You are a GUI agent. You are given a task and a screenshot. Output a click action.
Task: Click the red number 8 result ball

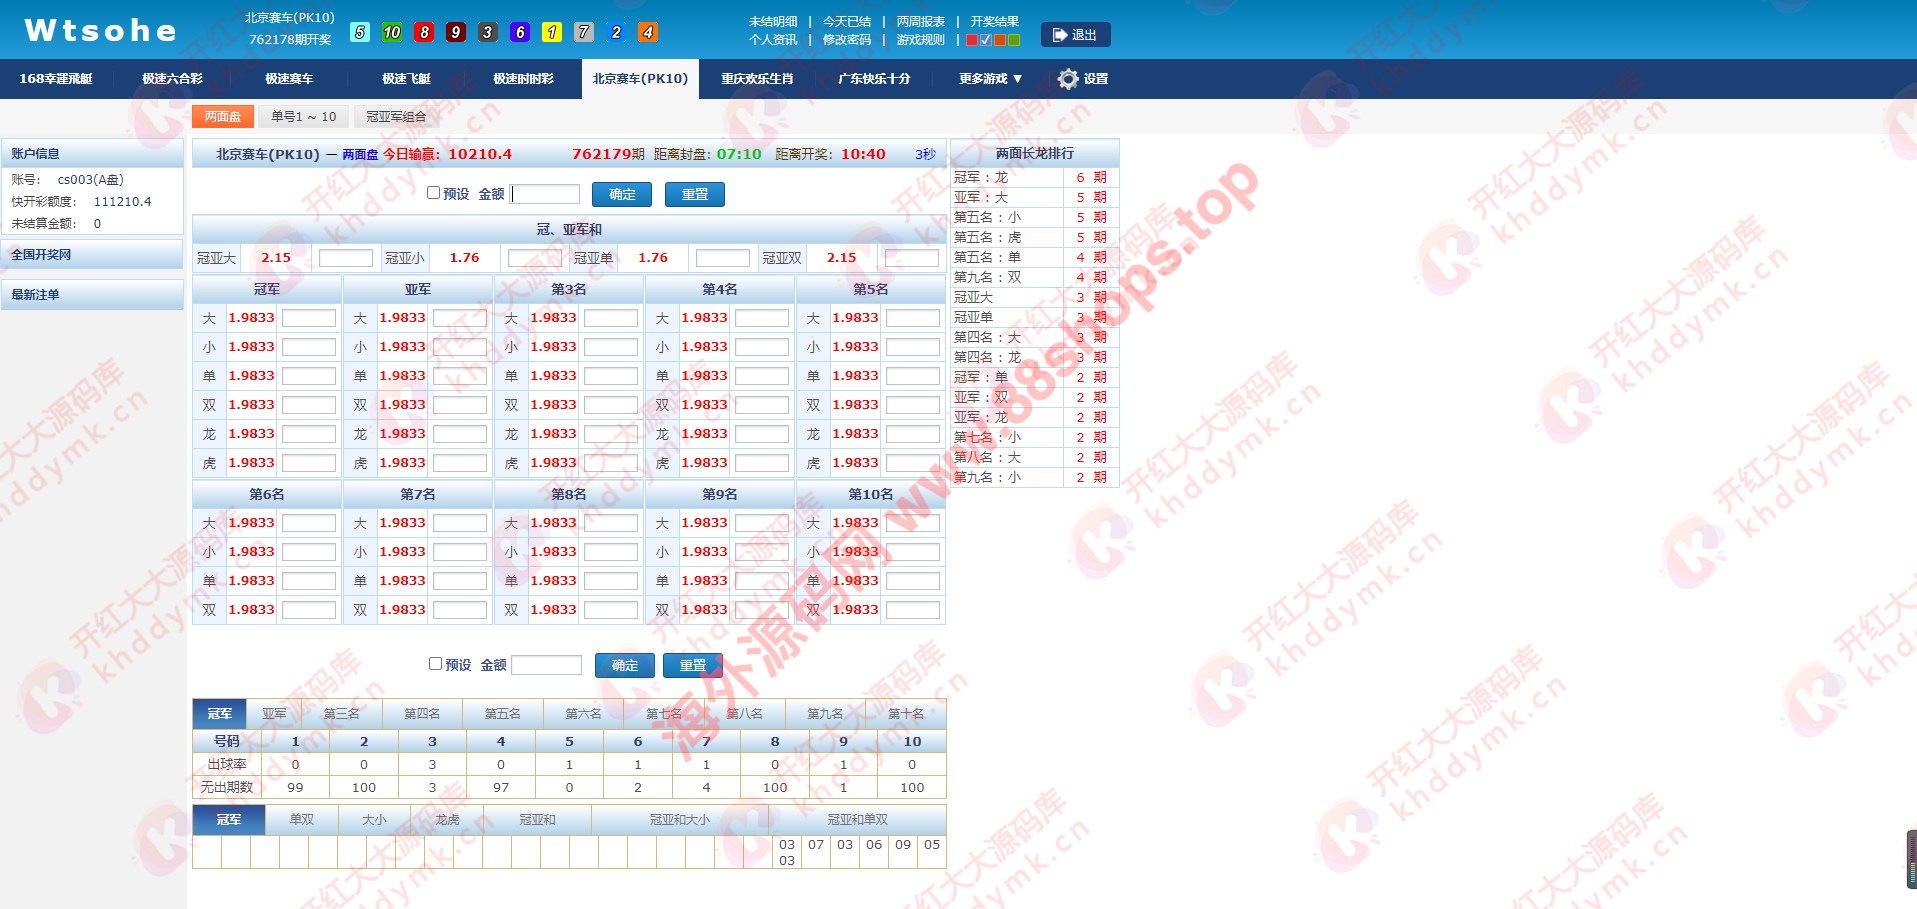pyautogui.click(x=424, y=32)
